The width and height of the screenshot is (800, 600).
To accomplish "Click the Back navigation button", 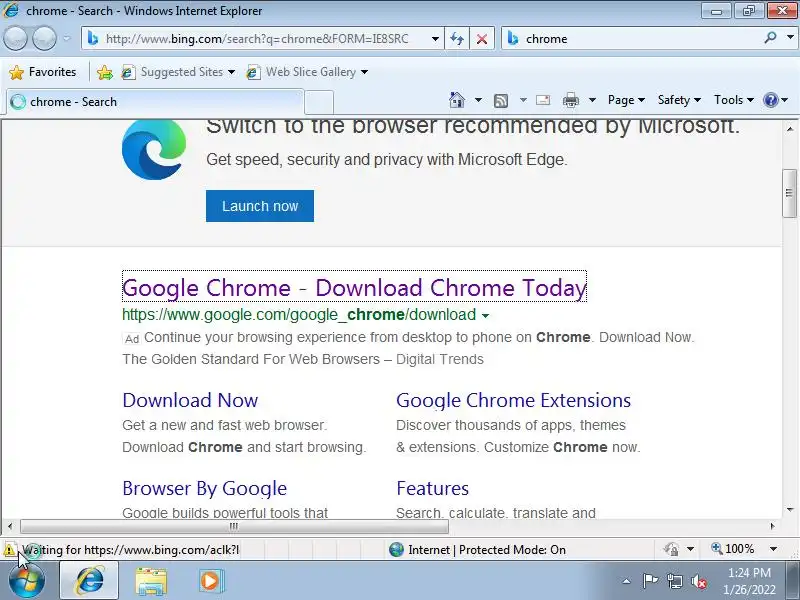I will (x=15, y=38).
